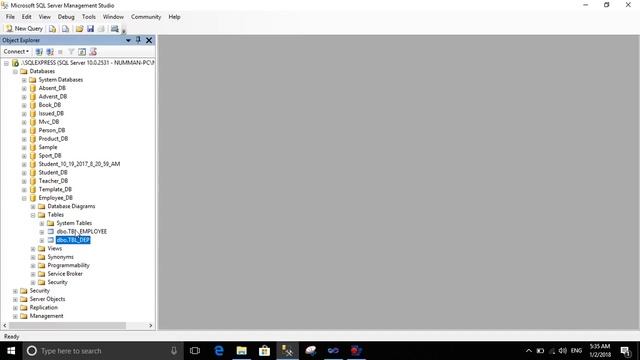Expand the dbo.TBL_EMPLOYEE table node
Image resolution: width=640 pixels, height=360 pixels.
42,231
